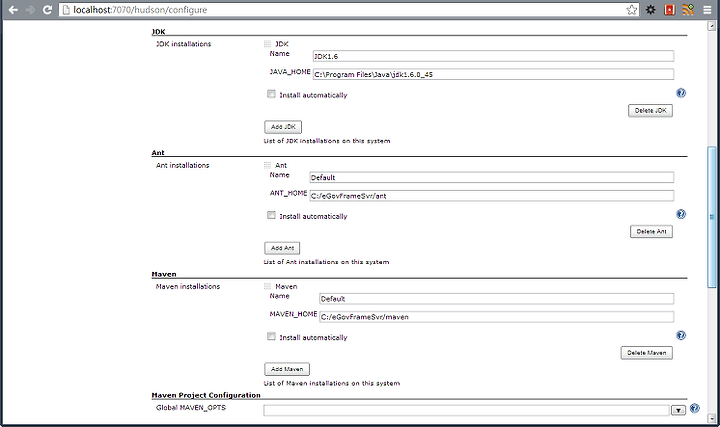Reload the Hudson configure page
Screen dimensions: 720x427
coord(47,10)
